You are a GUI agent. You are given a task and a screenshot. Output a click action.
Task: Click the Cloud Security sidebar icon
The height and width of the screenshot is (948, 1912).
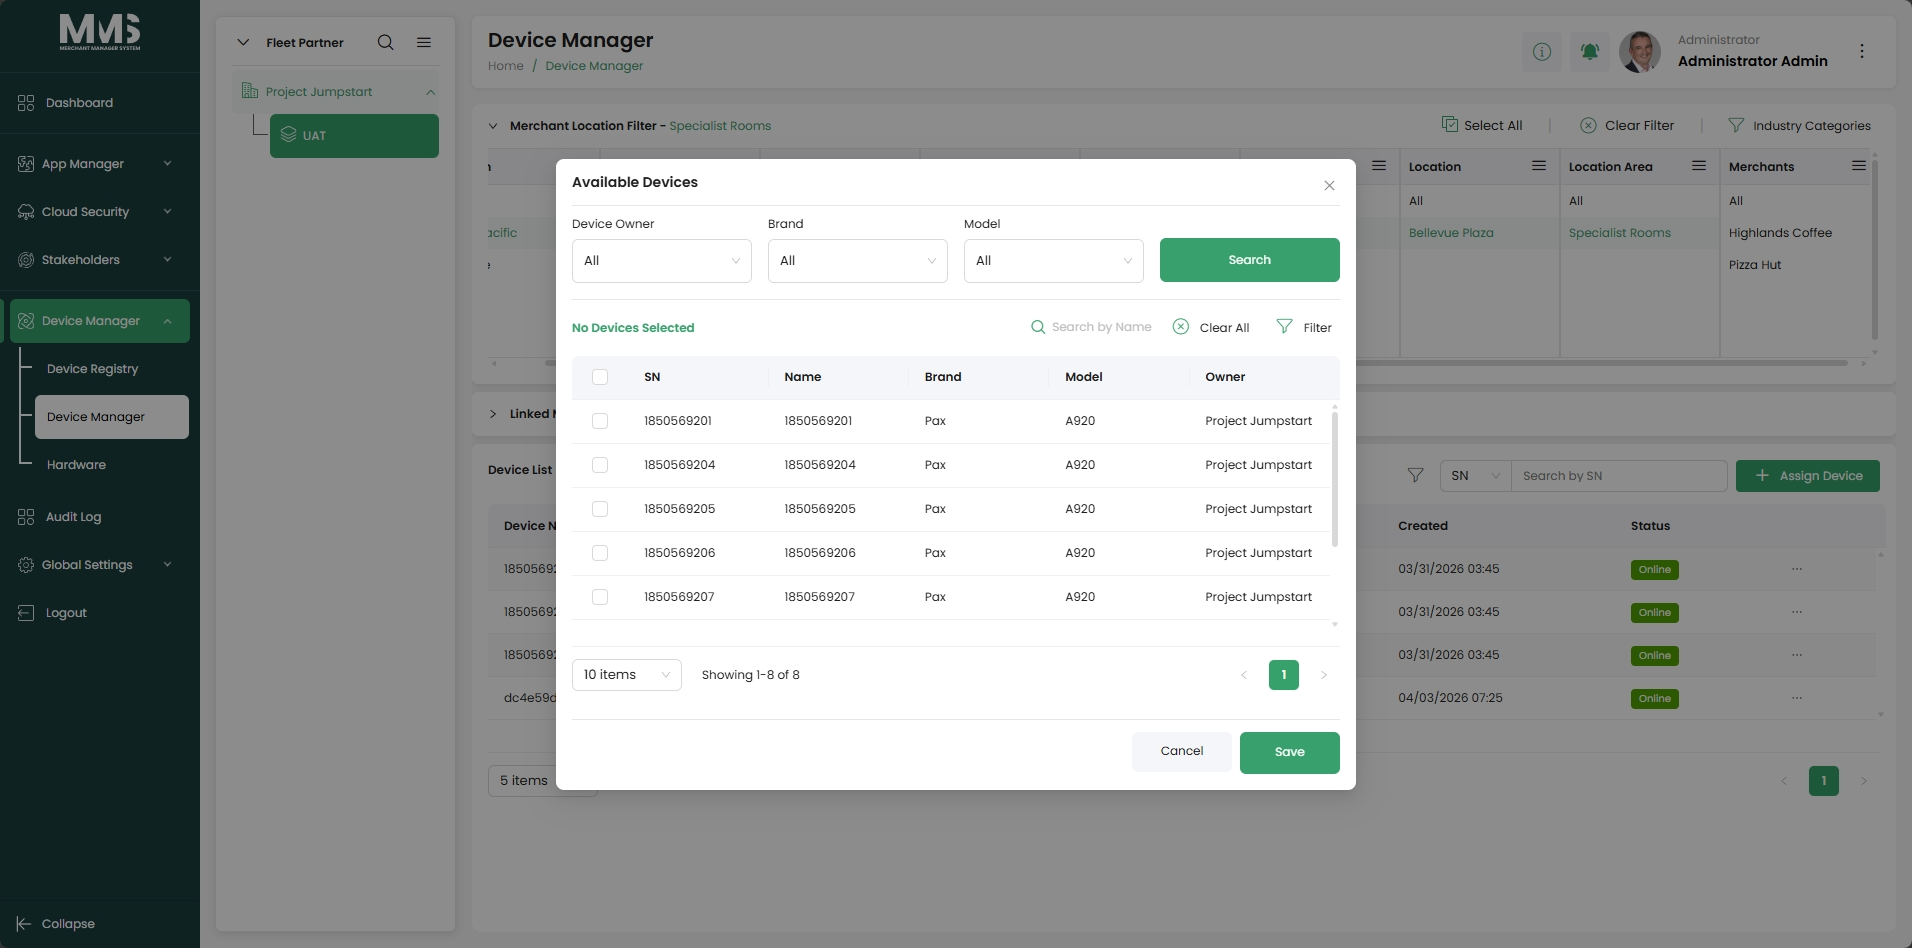26,212
